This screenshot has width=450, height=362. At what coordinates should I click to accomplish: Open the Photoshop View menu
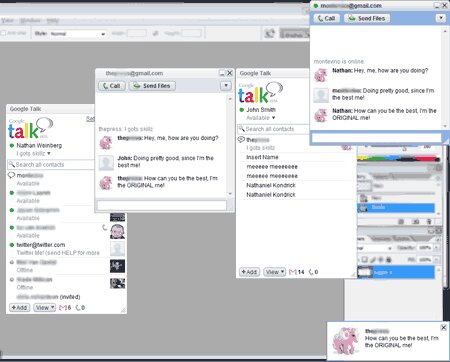[x=8, y=21]
